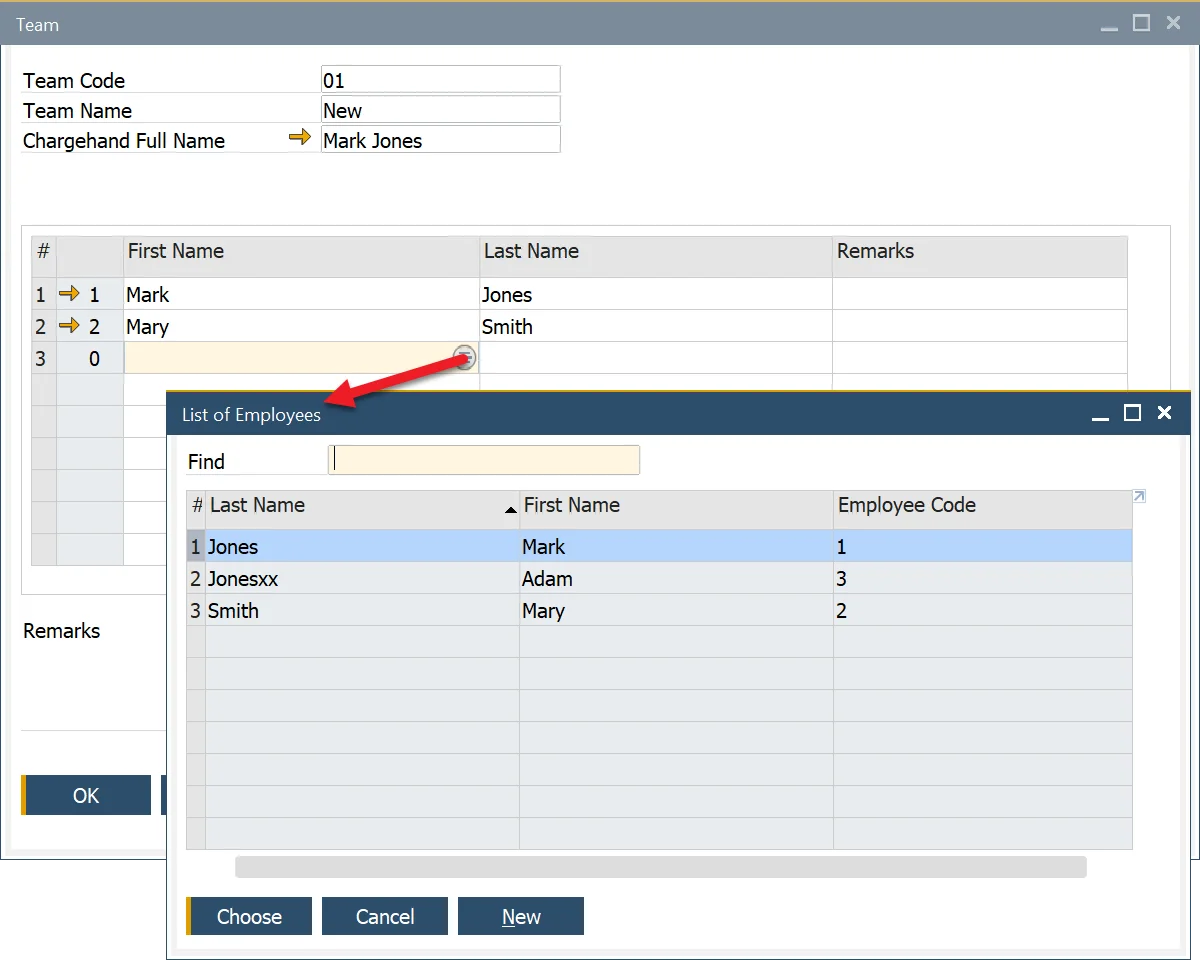Click the form settings icon above employee list
The height and width of the screenshot is (960, 1200).
(x=1139, y=496)
